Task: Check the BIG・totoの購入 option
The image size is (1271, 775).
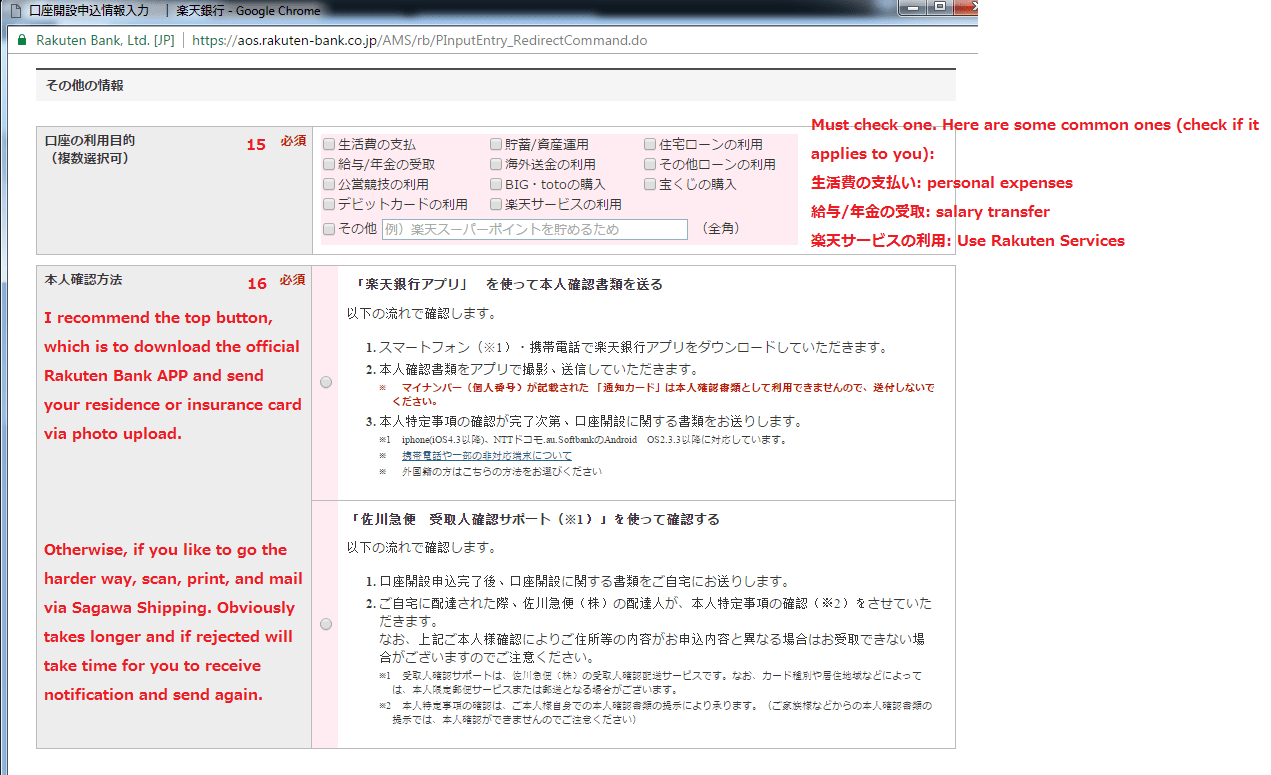Action: (x=496, y=185)
